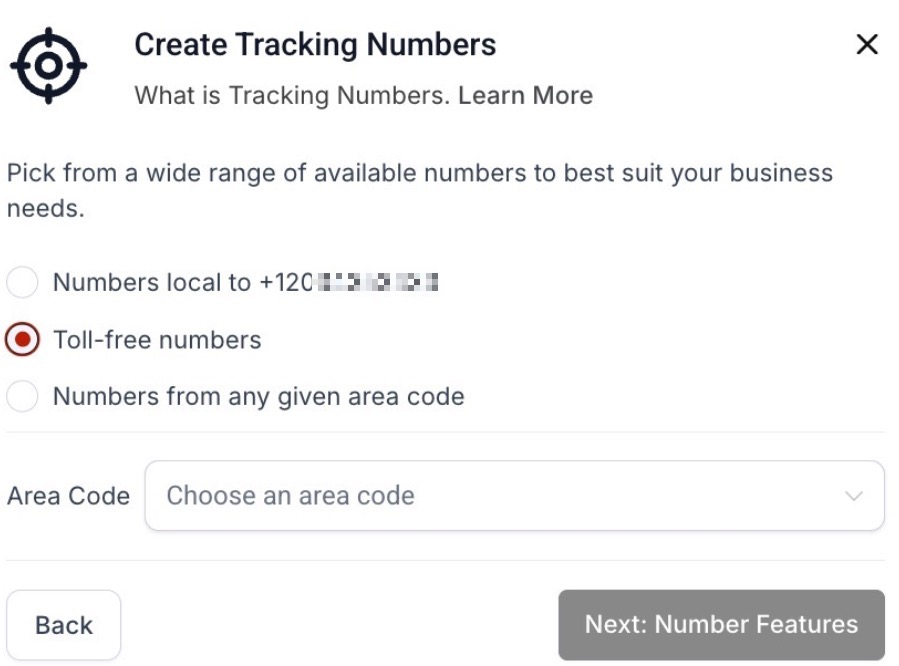Enable Numbers from any given area code

coord(22,397)
